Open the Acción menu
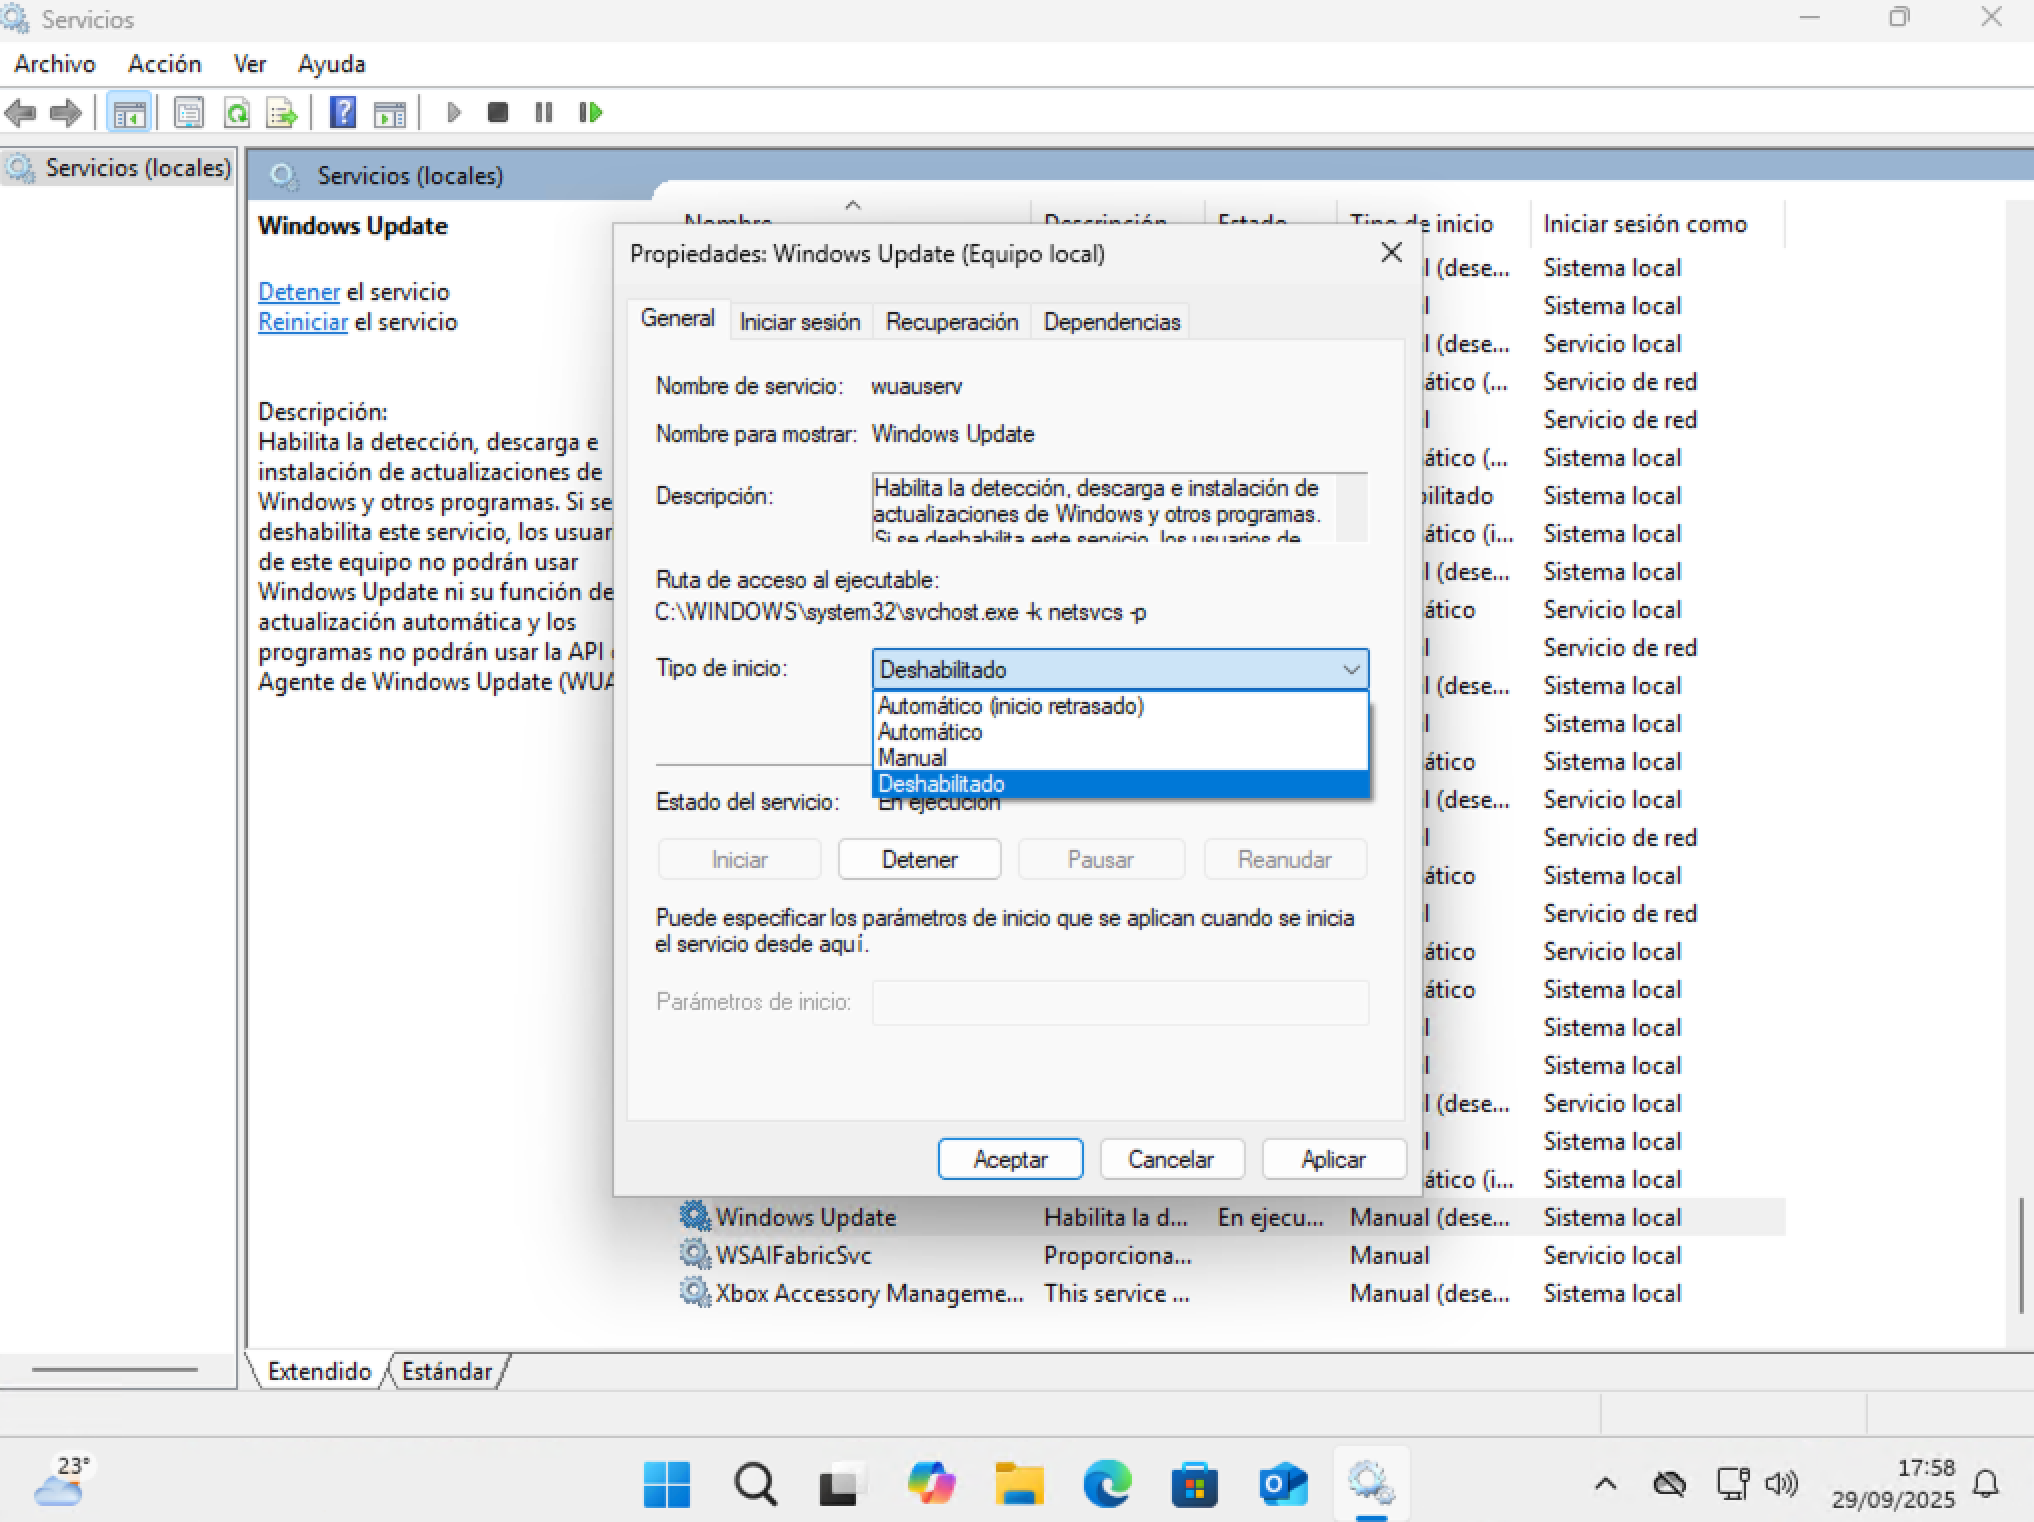2034x1522 pixels. pos(165,64)
